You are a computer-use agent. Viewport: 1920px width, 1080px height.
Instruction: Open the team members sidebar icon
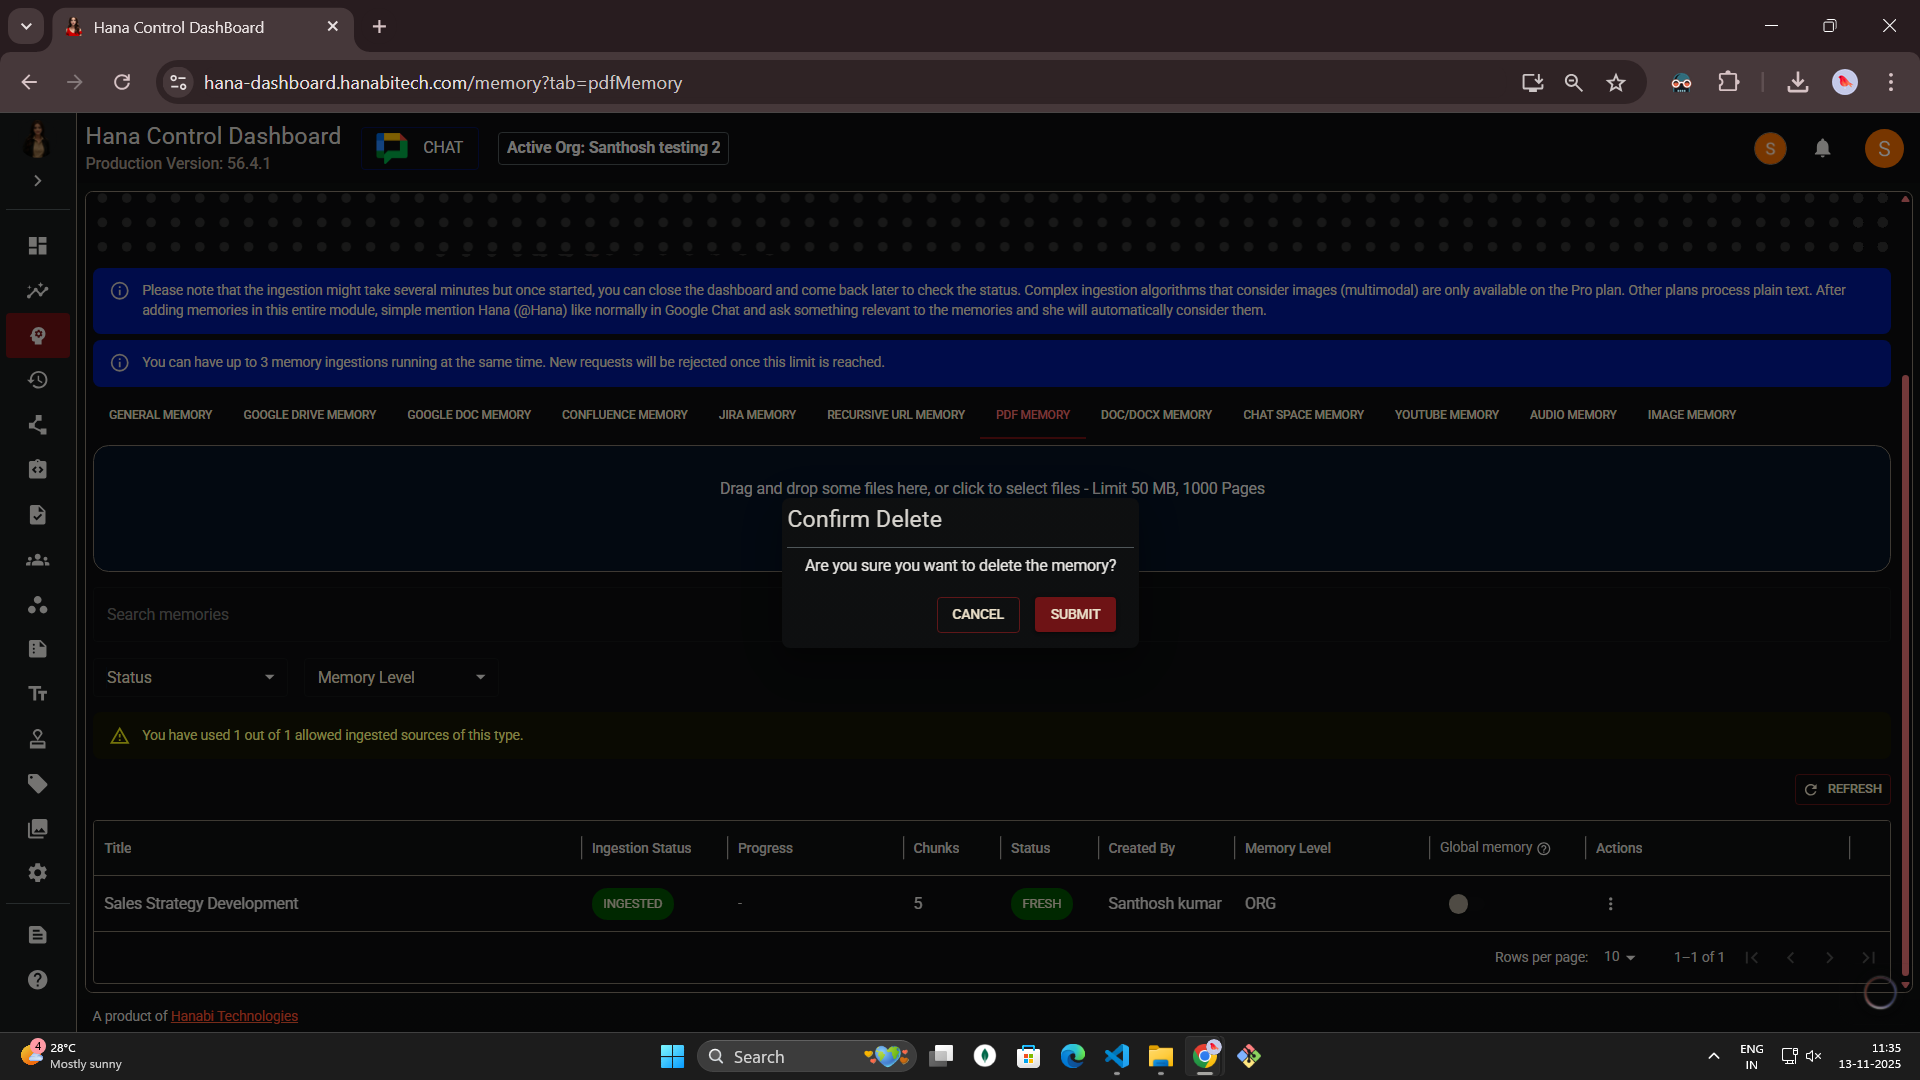point(37,560)
